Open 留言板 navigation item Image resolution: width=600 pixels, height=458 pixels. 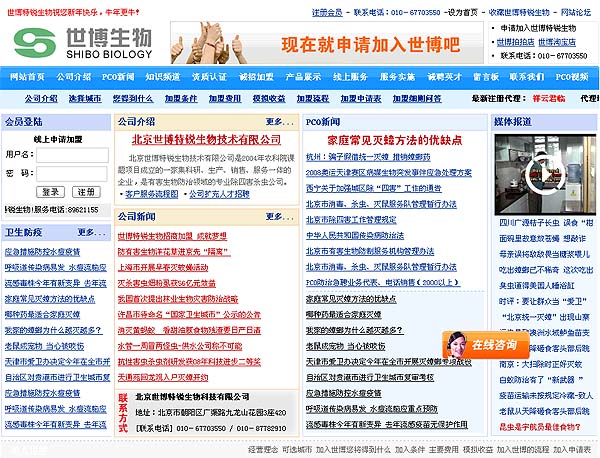(486, 77)
